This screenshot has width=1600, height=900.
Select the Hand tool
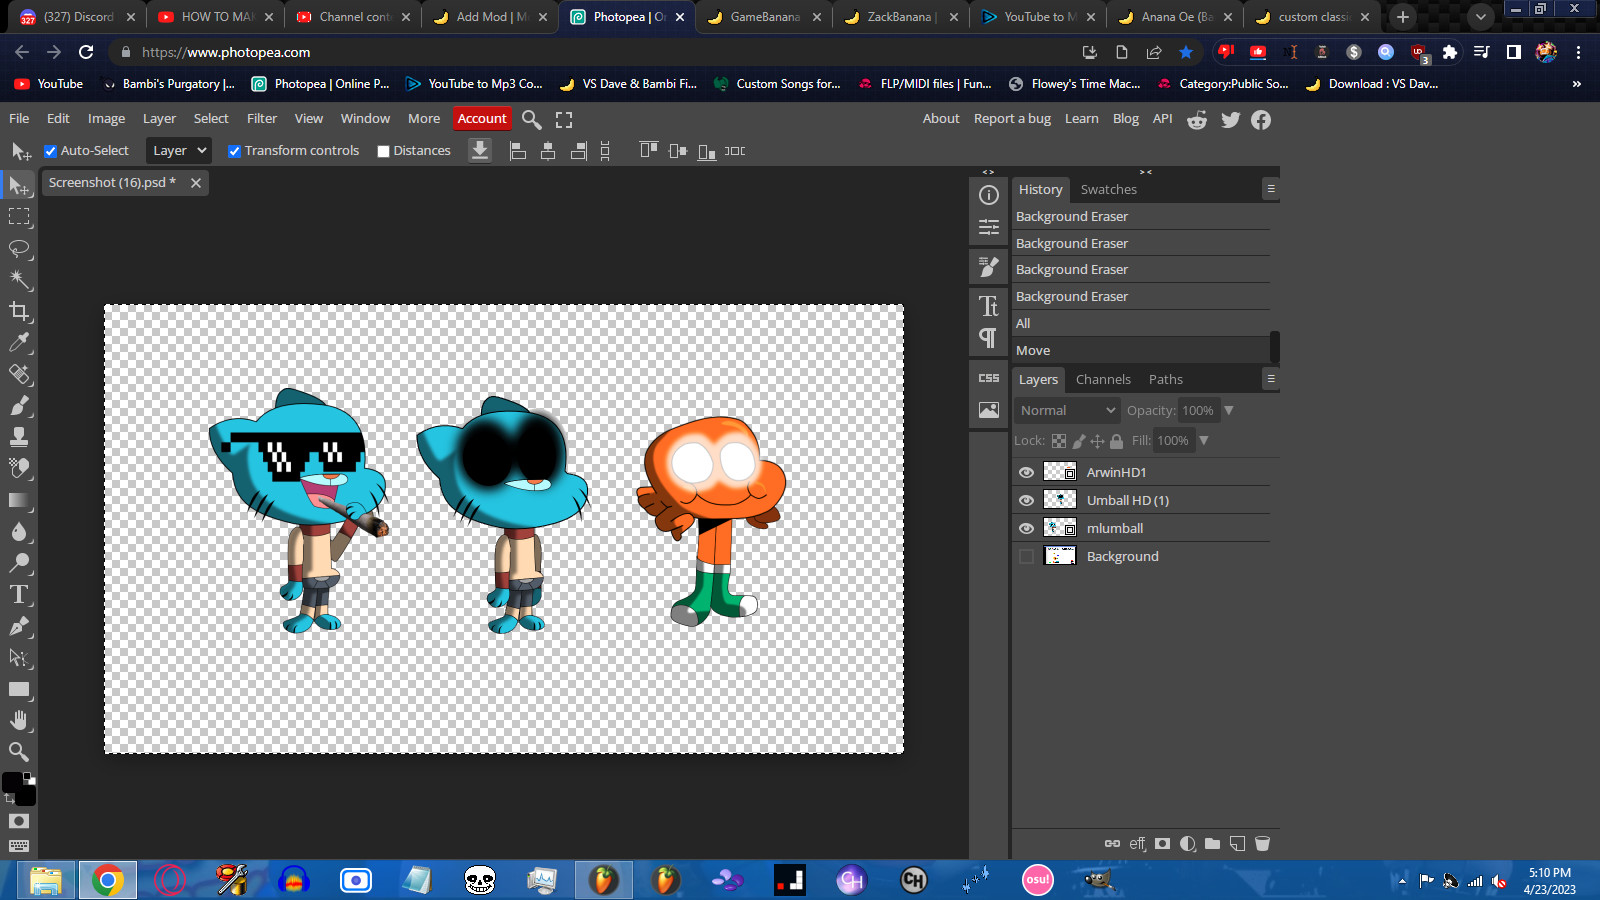[19, 720]
